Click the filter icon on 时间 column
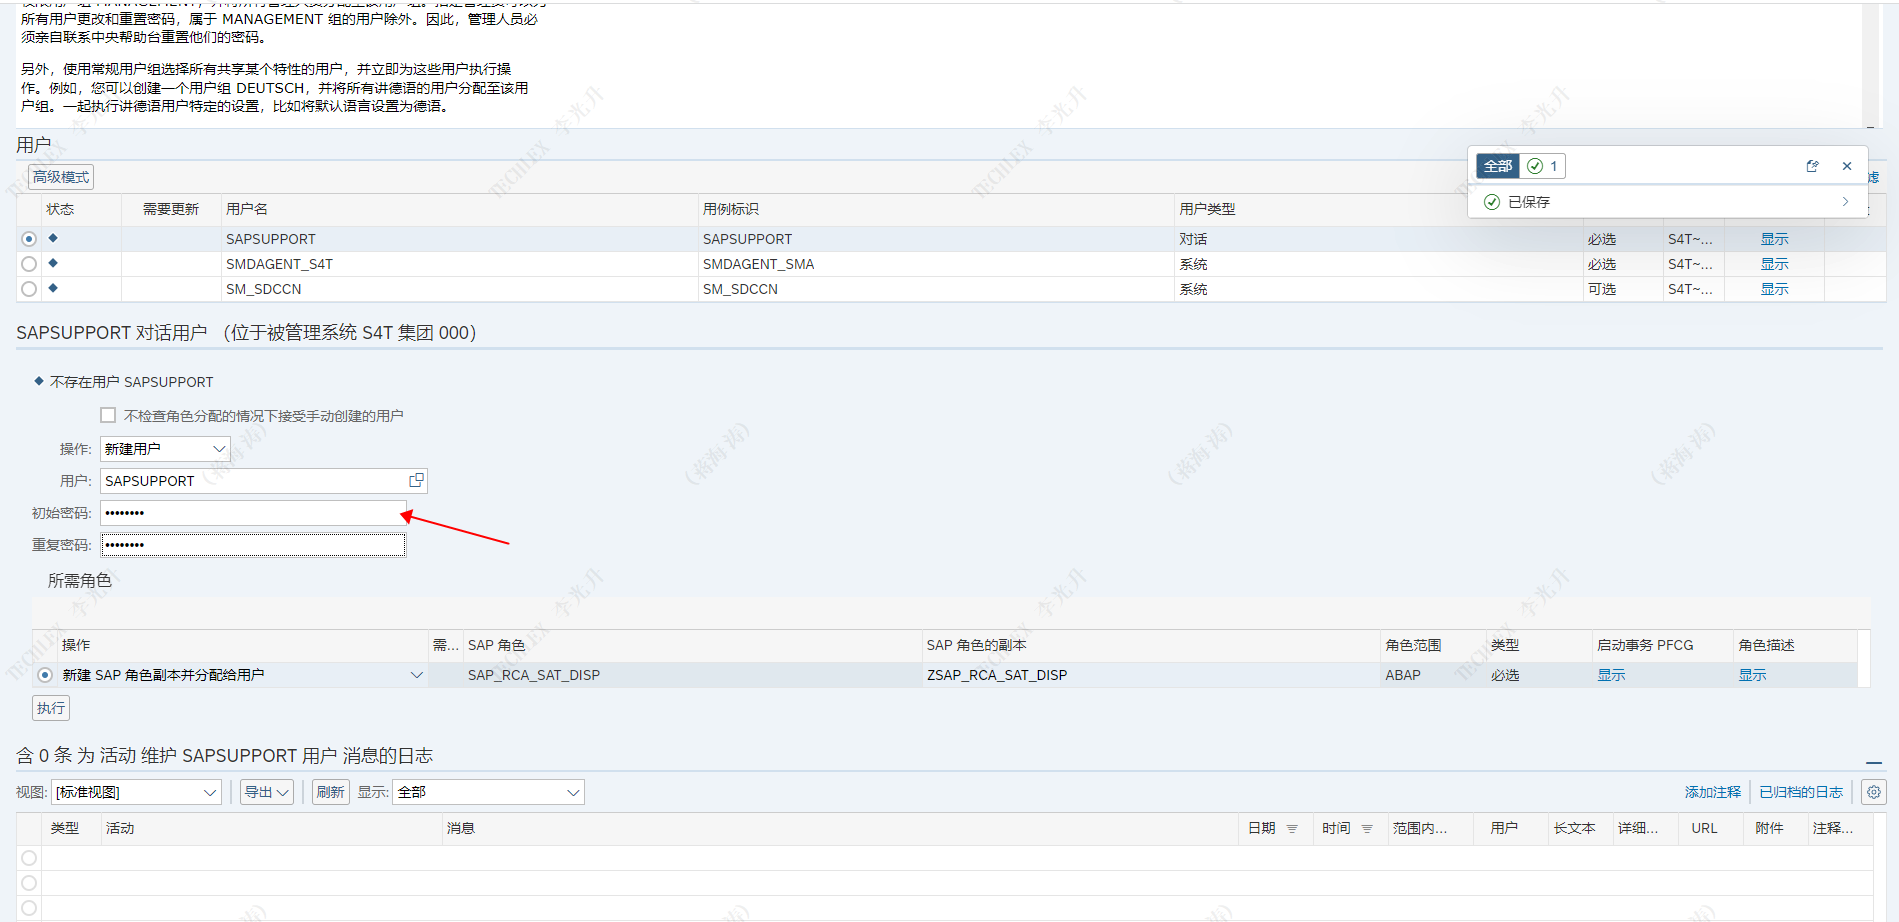The image size is (1899, 922). pyautogui.click(x=1367, y=829)
